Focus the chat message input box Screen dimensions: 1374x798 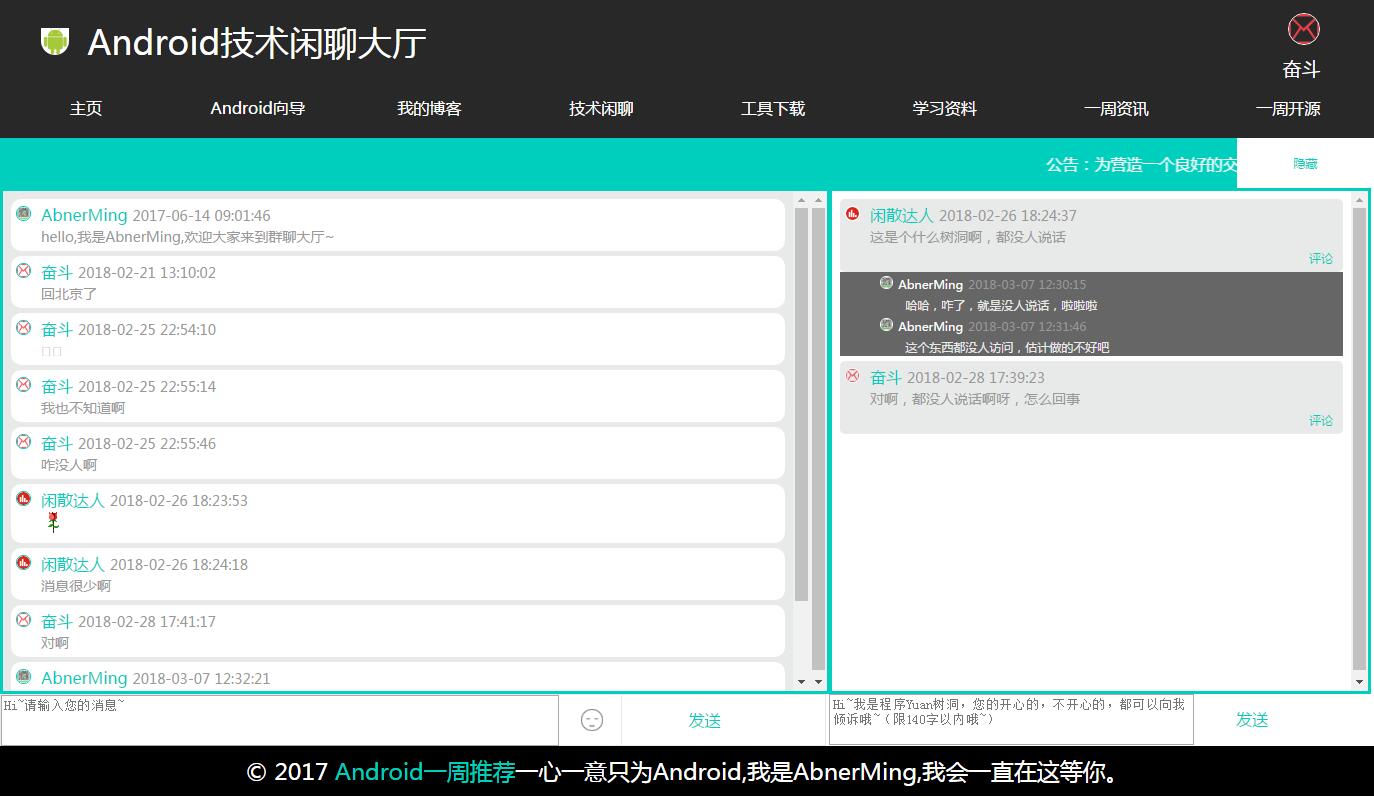(280, 720)
